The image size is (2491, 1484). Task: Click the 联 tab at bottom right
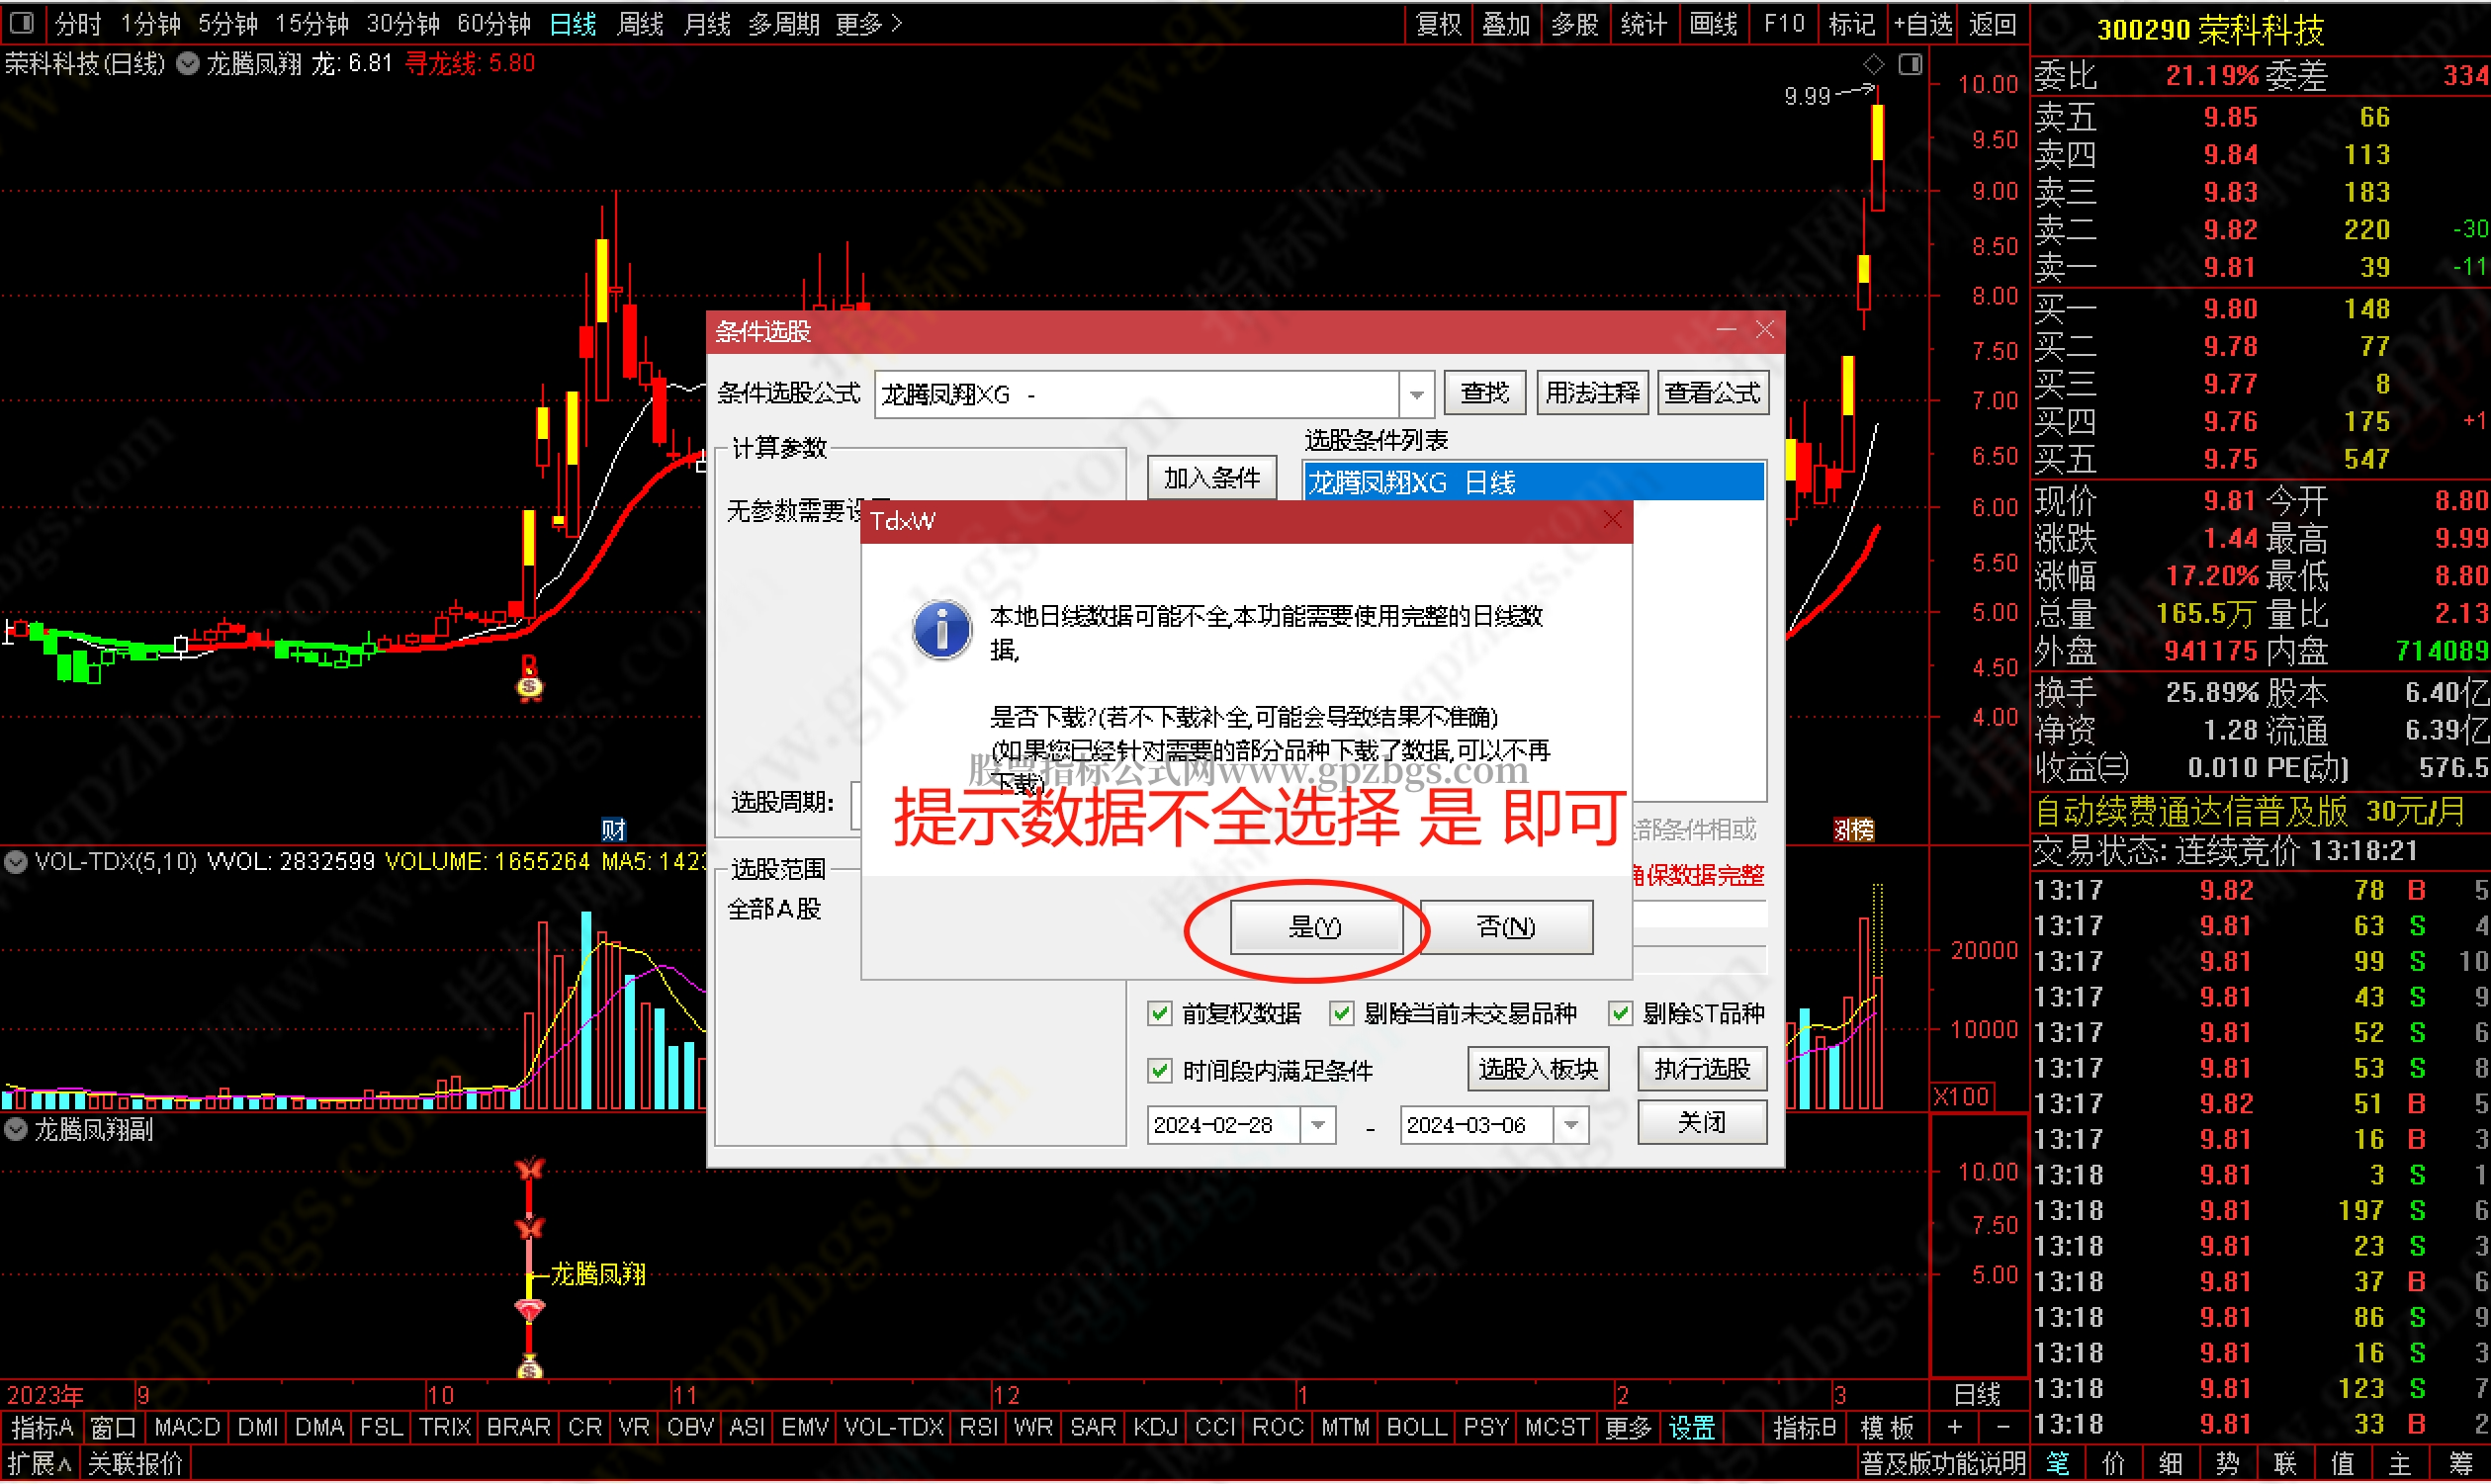coord(2286,1465)
